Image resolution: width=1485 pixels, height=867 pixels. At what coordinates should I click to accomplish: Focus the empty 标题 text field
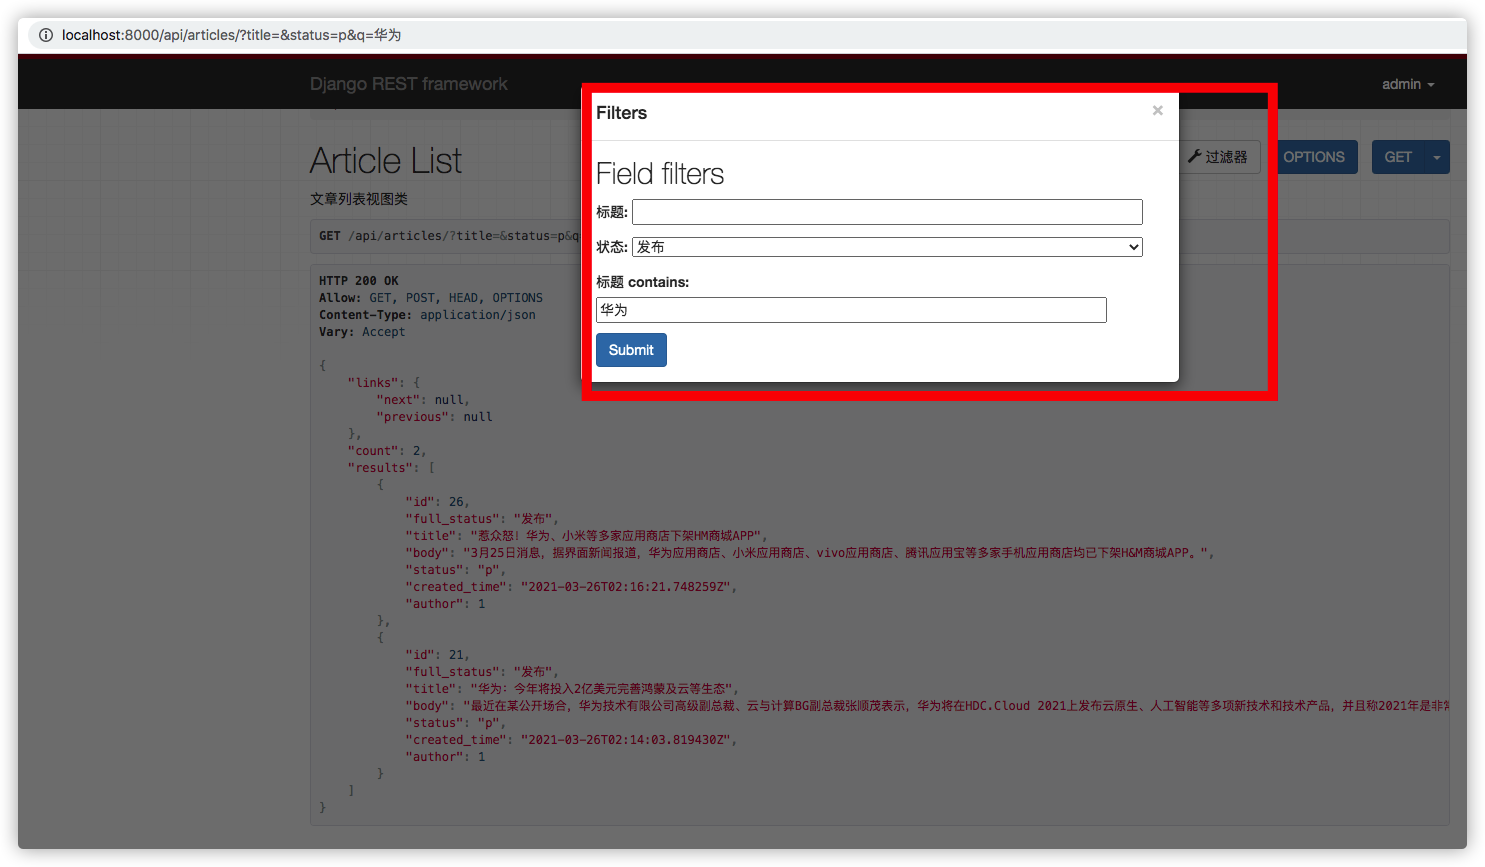coord(887,212)
